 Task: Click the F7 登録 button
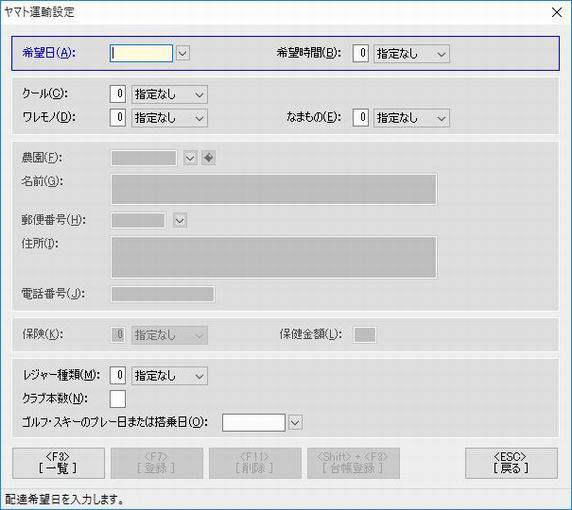click(x=157, y=463)
